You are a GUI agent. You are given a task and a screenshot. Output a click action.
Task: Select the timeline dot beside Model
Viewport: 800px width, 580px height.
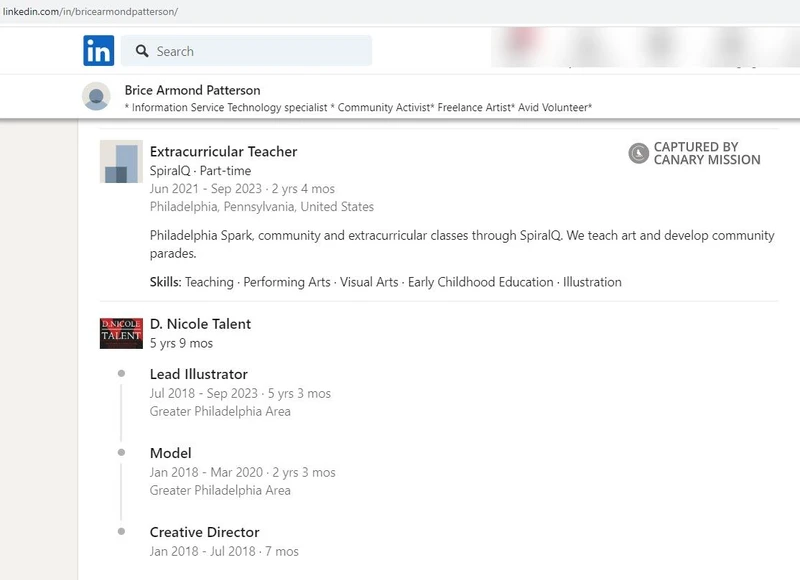(x=122, y=452)
